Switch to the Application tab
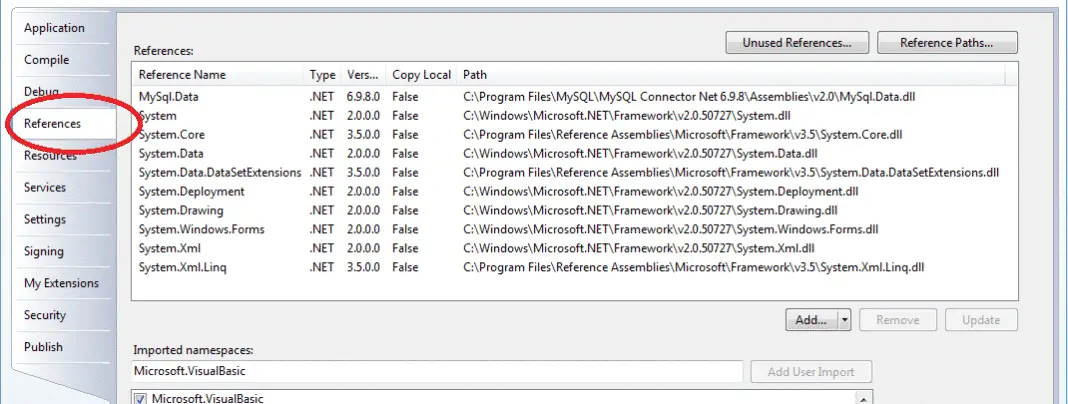 54,28
